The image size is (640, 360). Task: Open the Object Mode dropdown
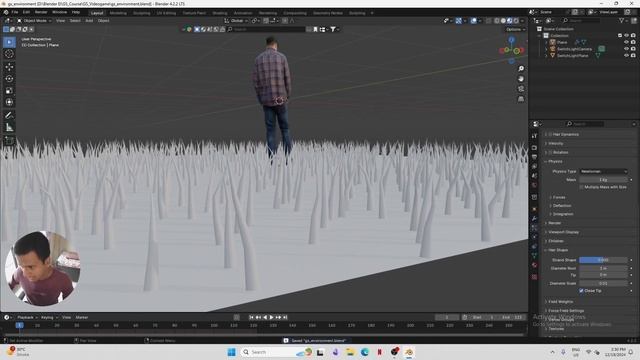pos(34,20)
